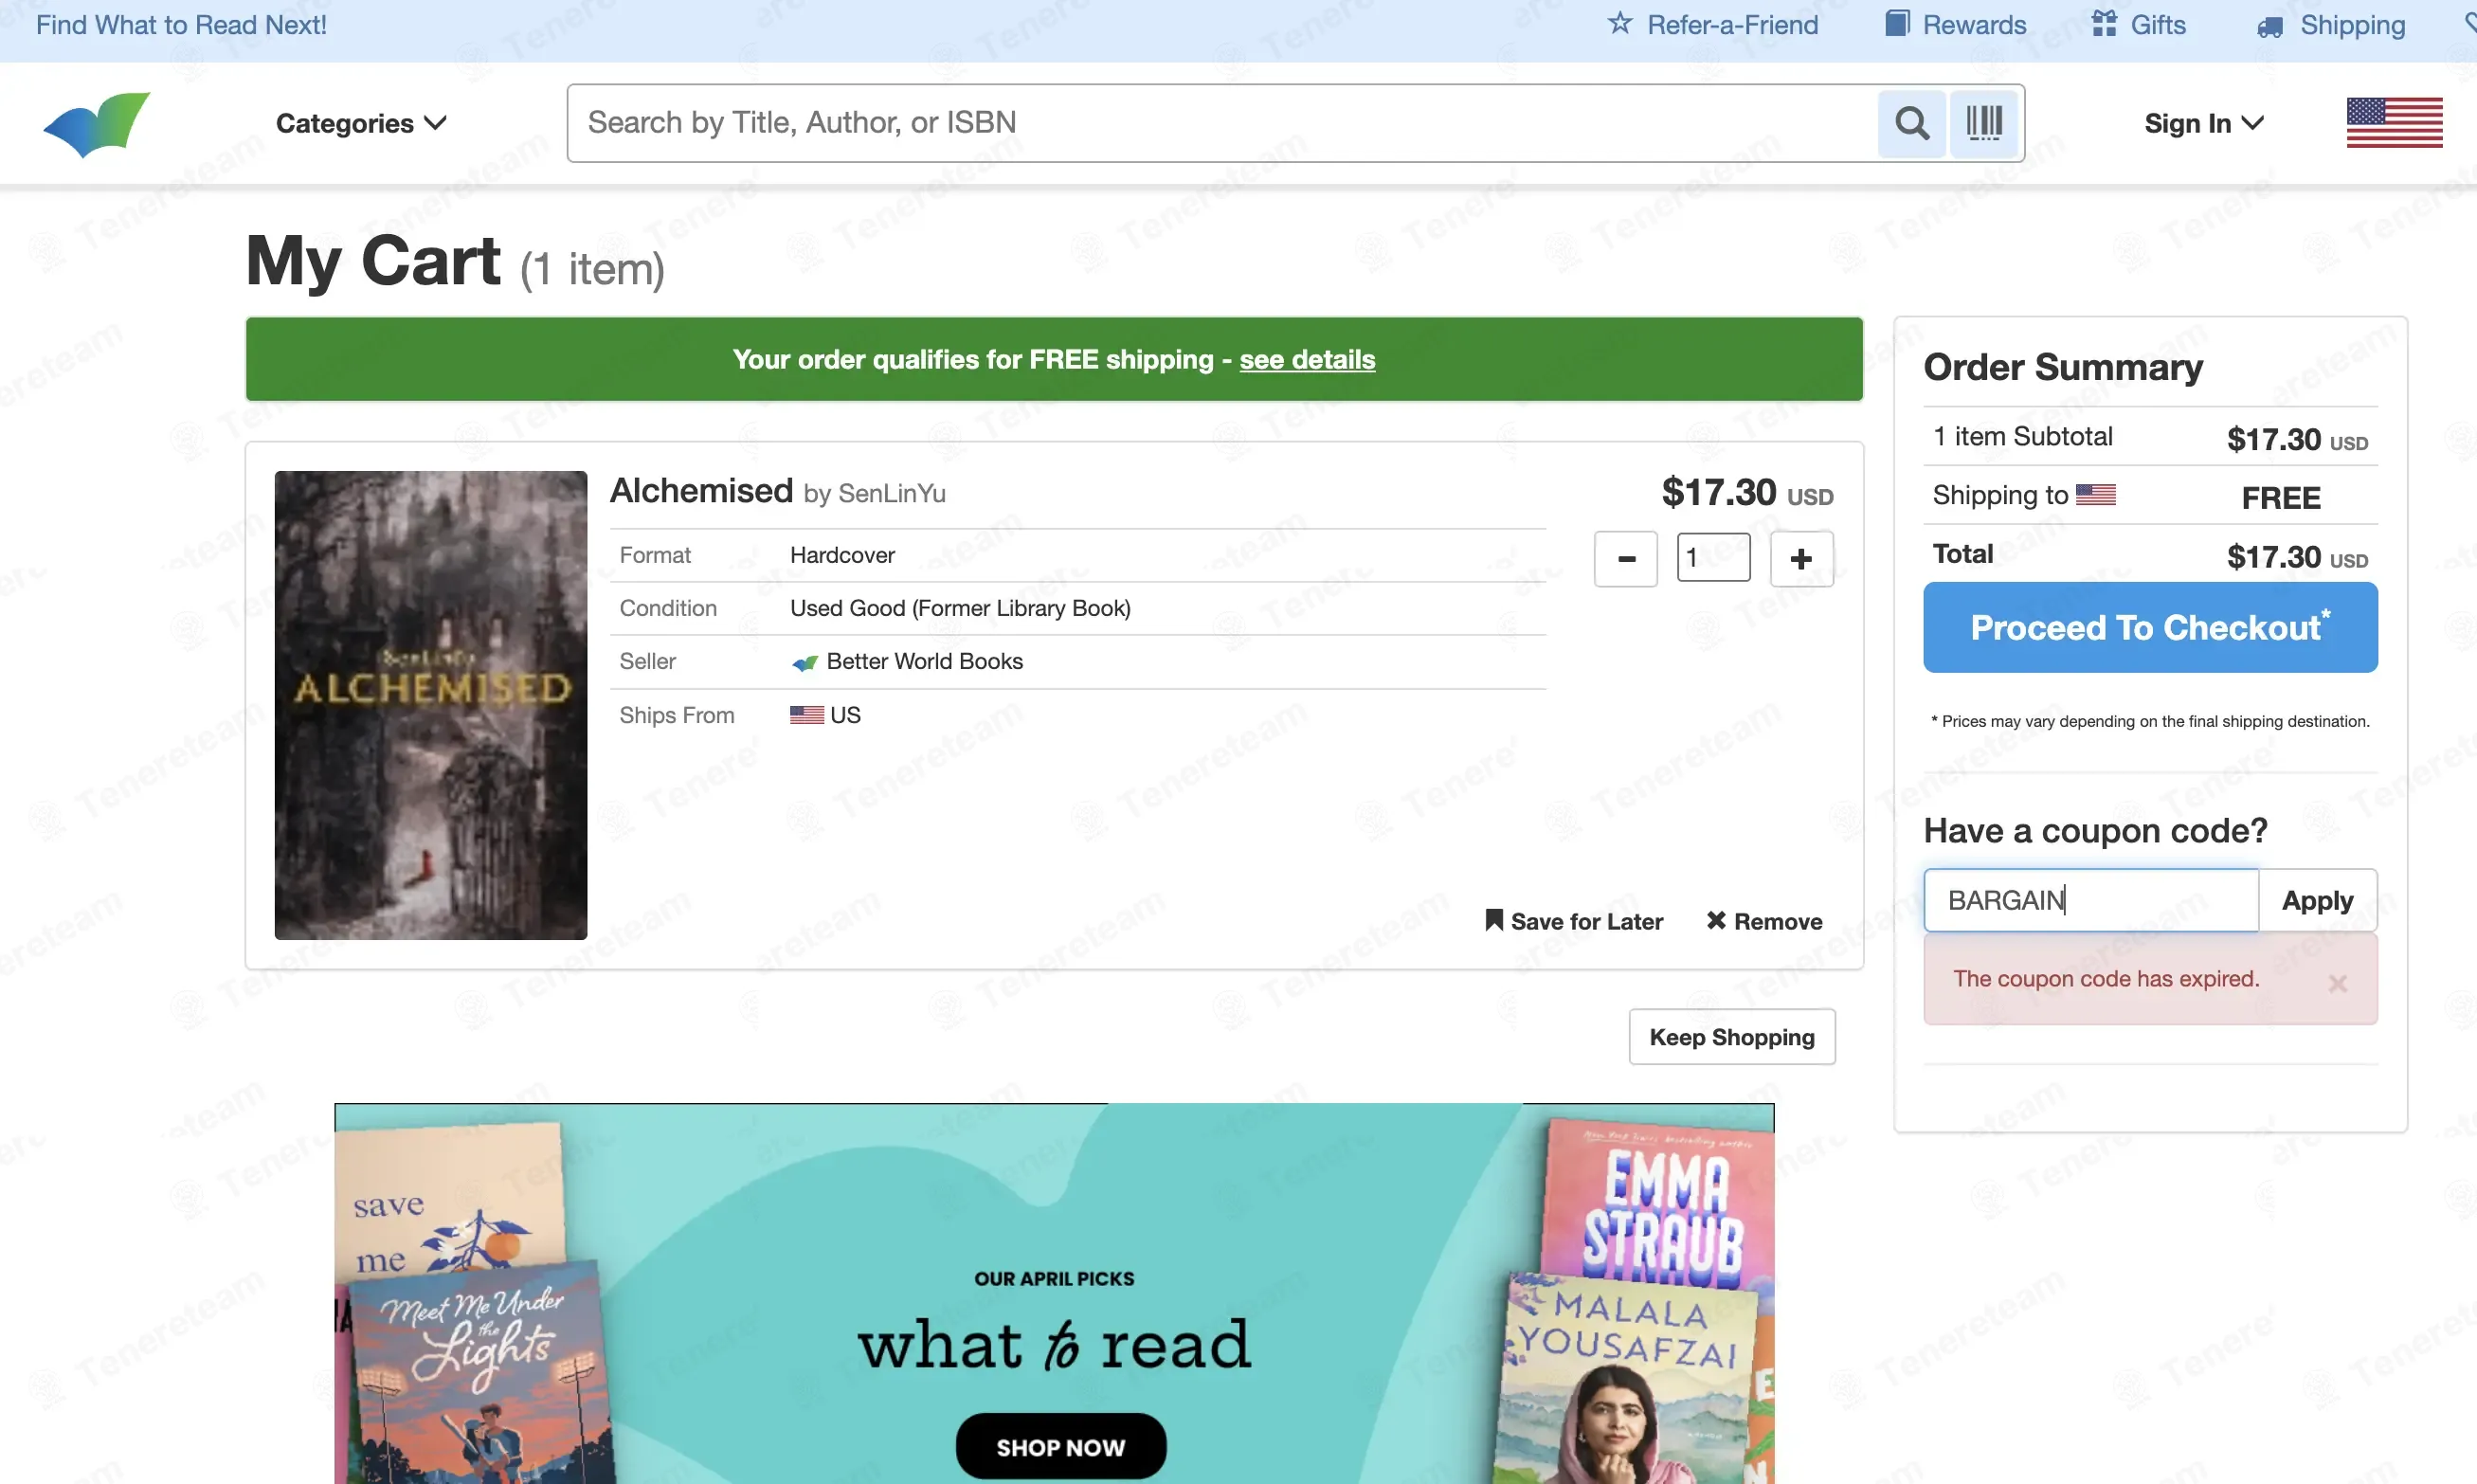This screenshot has width=2477, height=1484.
Task: Click Find What to Read Next link
Action: coord(181,25)
